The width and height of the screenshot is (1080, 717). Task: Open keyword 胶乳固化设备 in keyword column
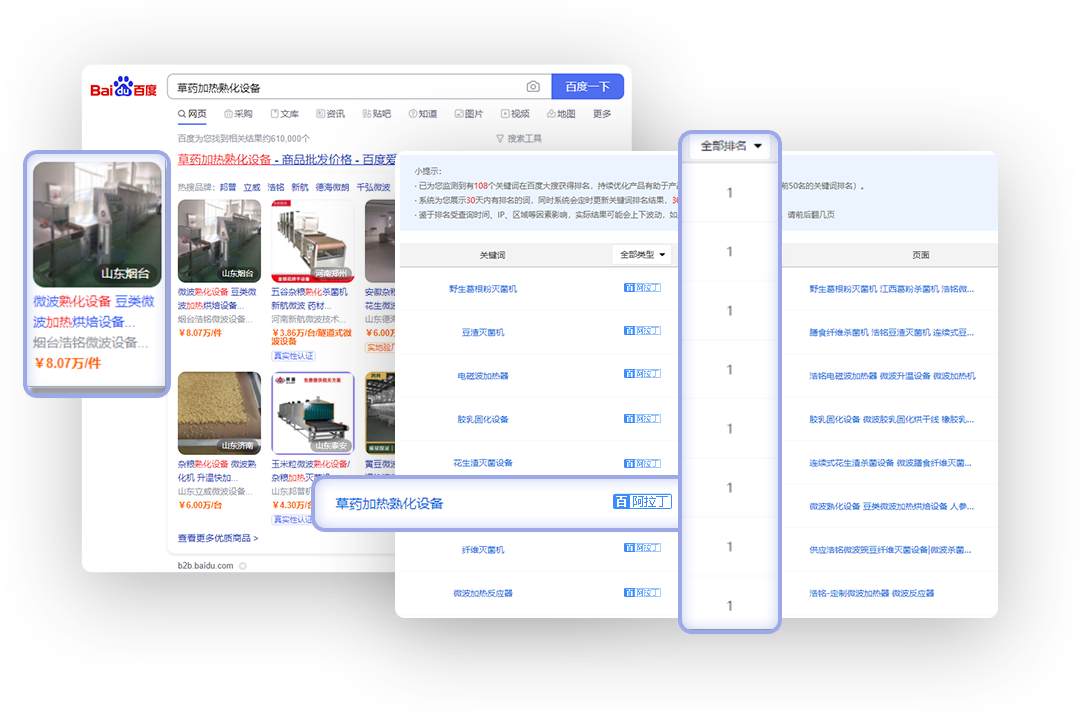(483, 419)
